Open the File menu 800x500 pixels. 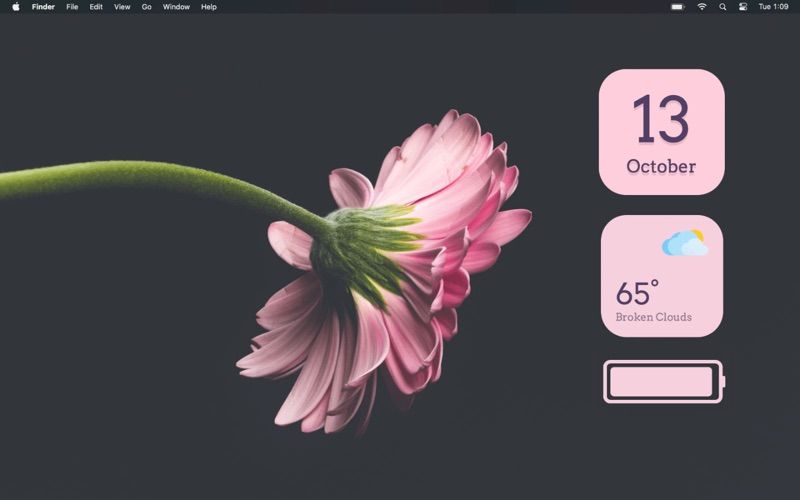coord(72,7)
